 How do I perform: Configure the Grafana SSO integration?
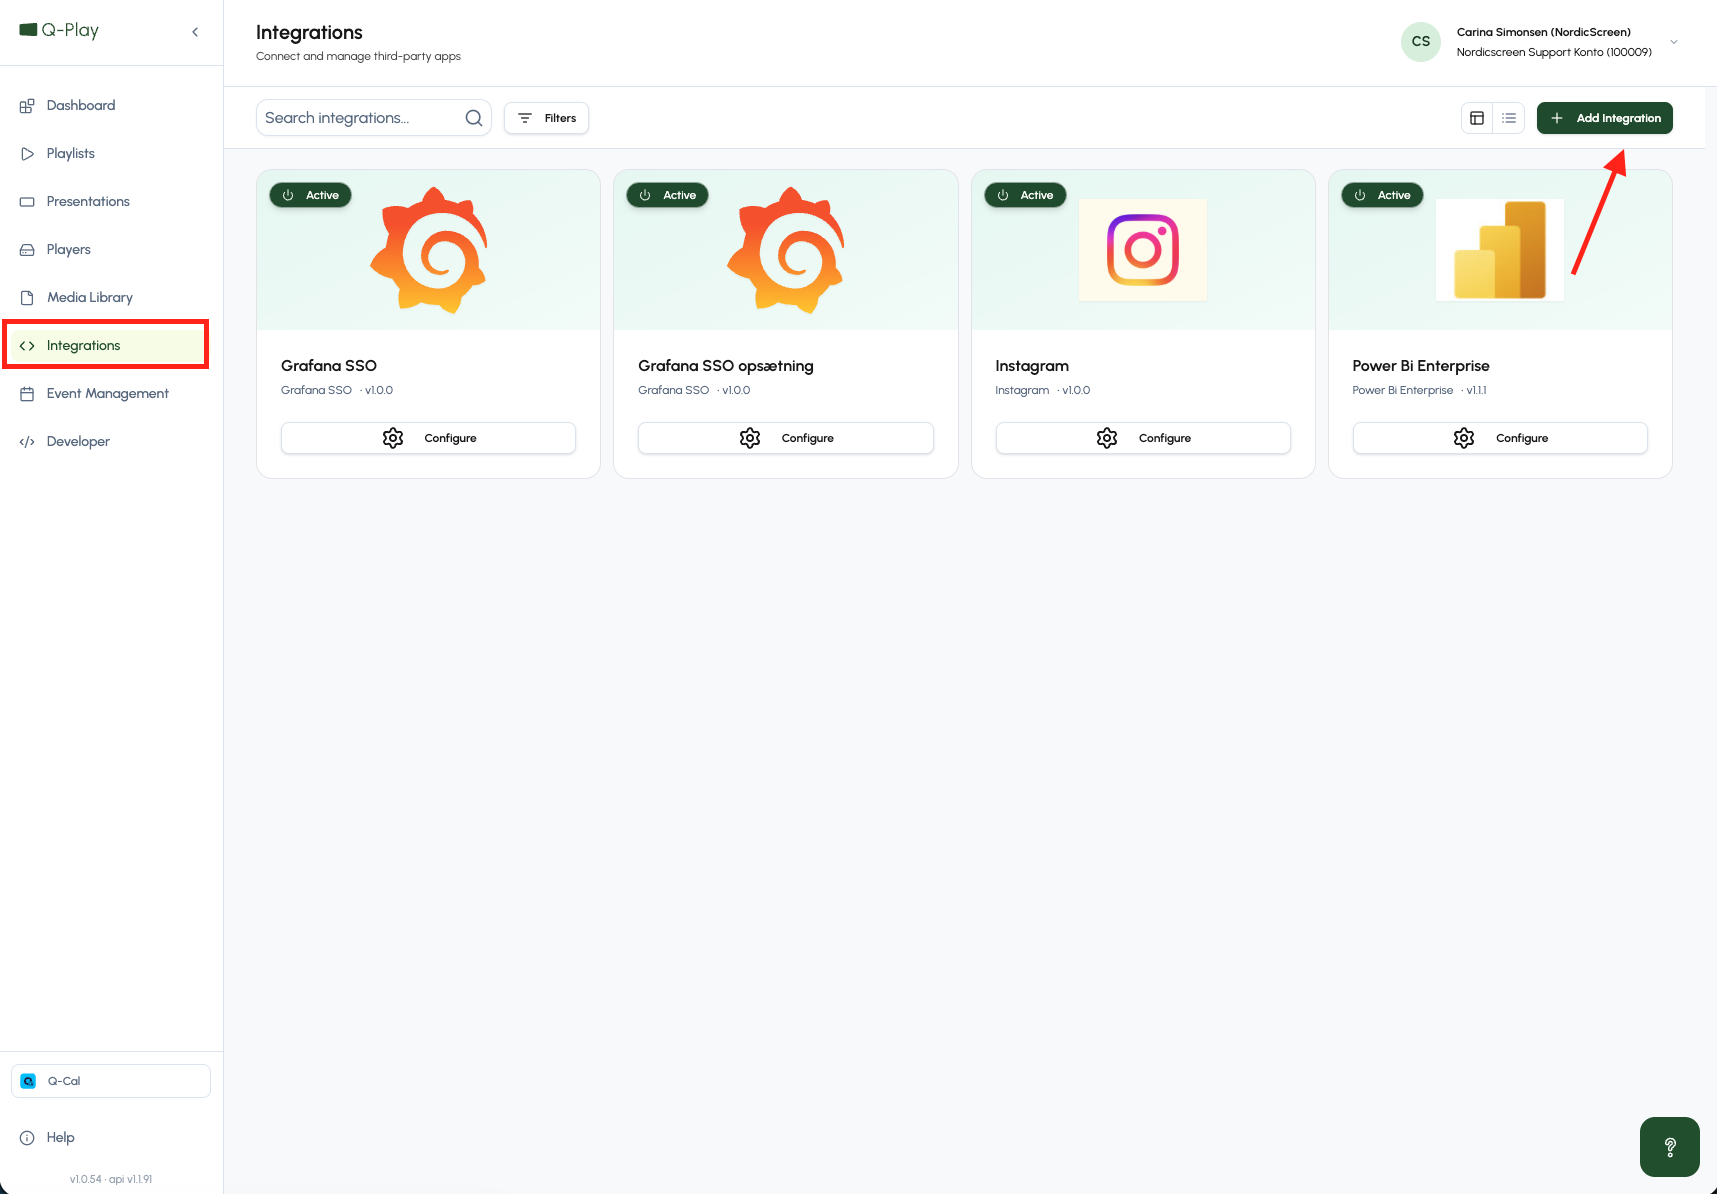(429, 438)
